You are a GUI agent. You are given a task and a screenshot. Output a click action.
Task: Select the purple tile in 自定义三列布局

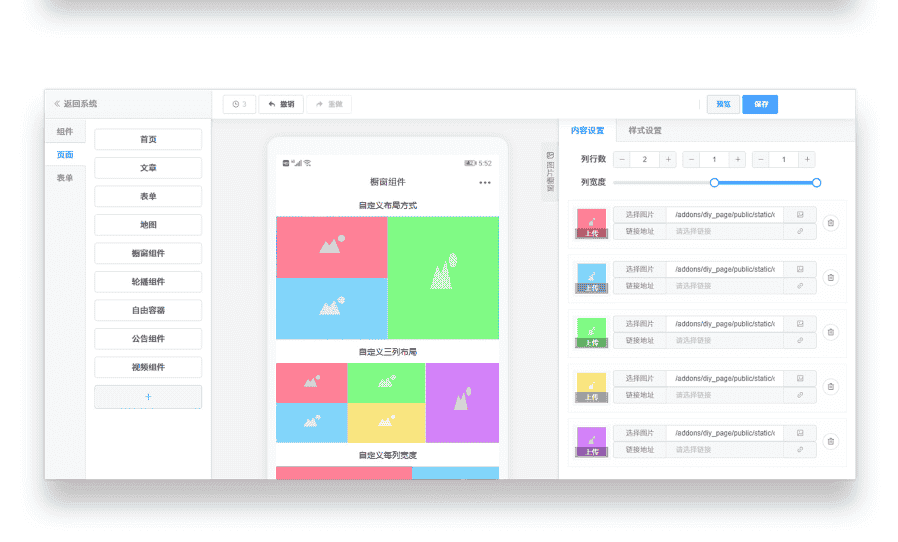coord(462,403)
